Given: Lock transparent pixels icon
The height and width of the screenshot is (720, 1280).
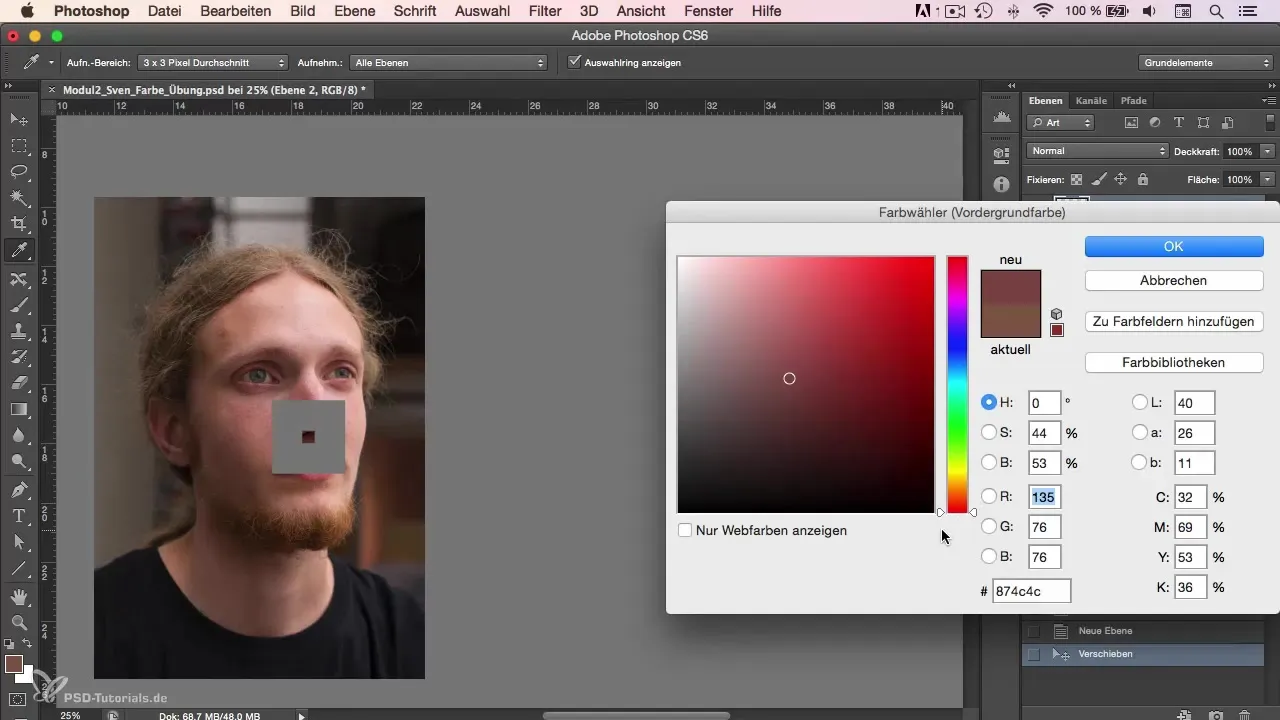Looking at the screenshot, I should [x=1077, y=180].
